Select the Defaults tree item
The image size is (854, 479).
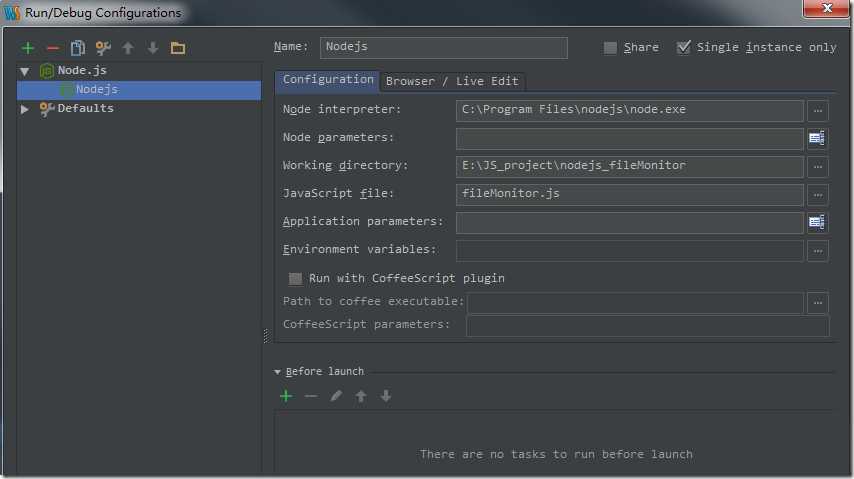click(86, 108)
